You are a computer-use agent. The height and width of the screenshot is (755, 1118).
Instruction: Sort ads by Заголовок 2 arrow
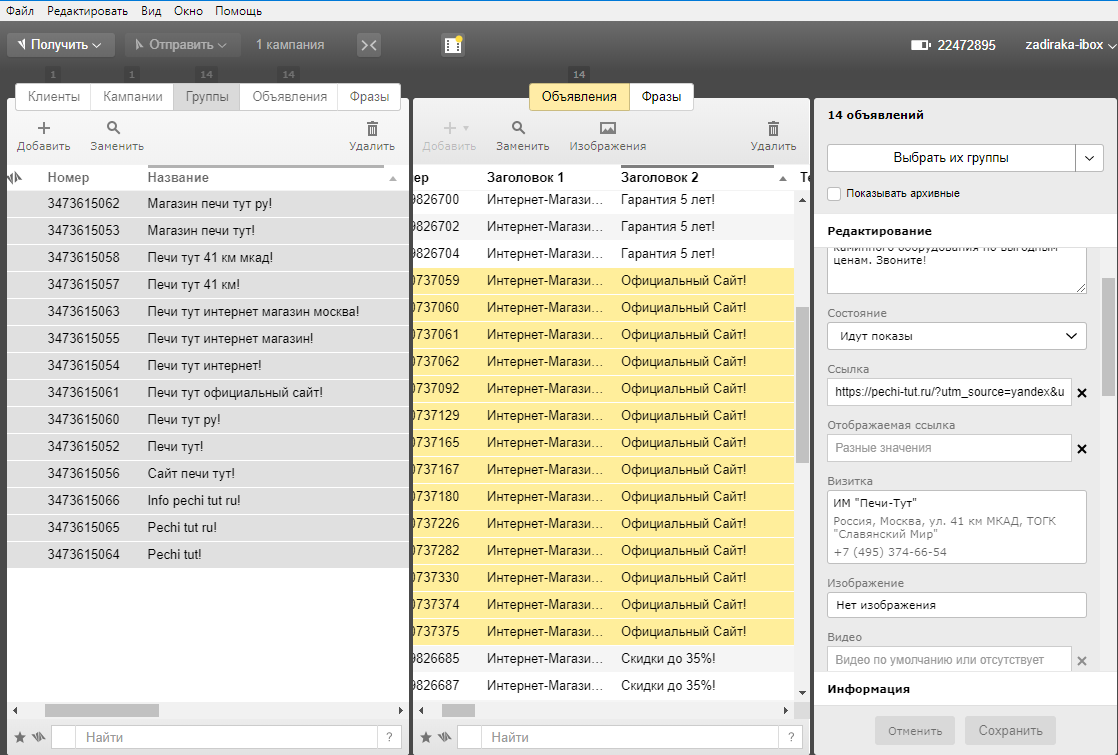click(x=783, y=178)
